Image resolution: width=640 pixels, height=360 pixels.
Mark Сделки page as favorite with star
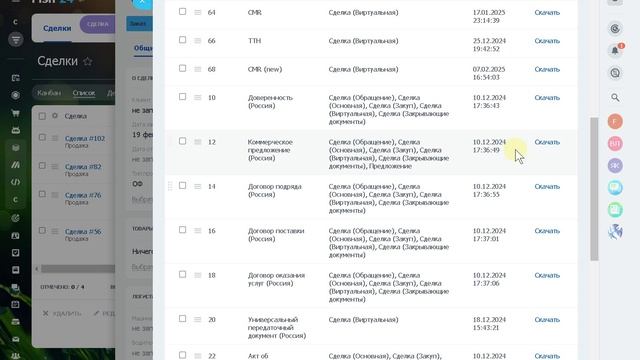coord(88,62)
